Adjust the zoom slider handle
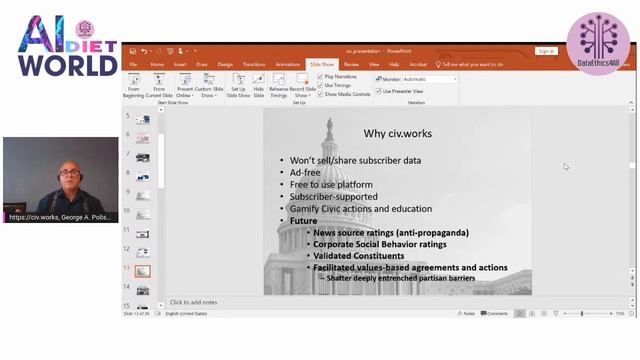Screen dimensions: 640x360 tap(582, 313)
